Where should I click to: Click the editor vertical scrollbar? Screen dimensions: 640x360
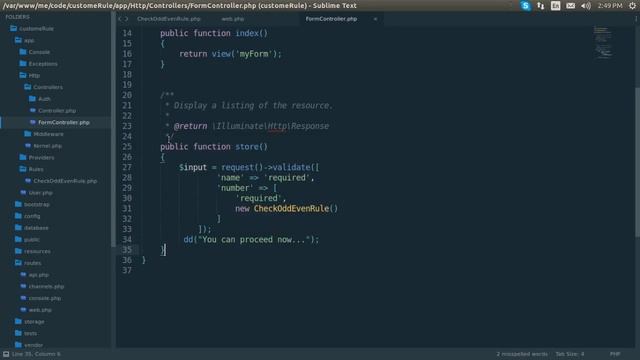[637, 162]
